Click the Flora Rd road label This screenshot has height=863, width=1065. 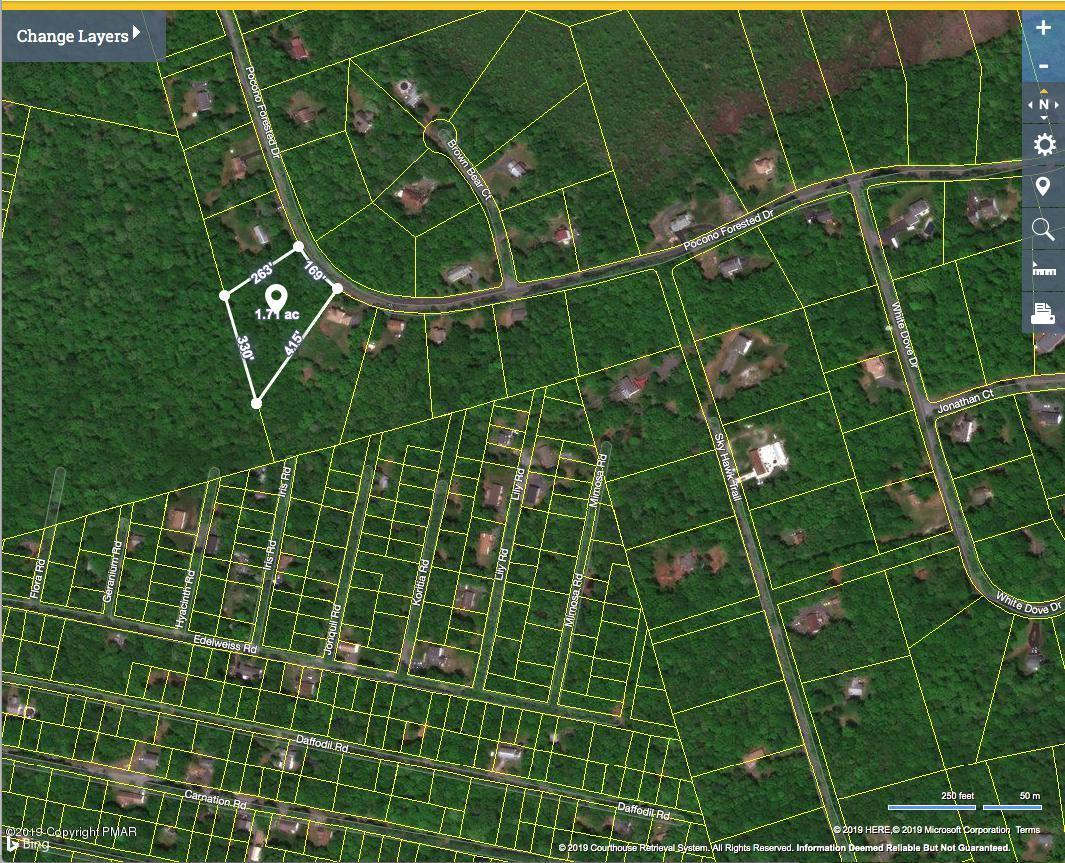pyautogui.click(x=37, y=579)
